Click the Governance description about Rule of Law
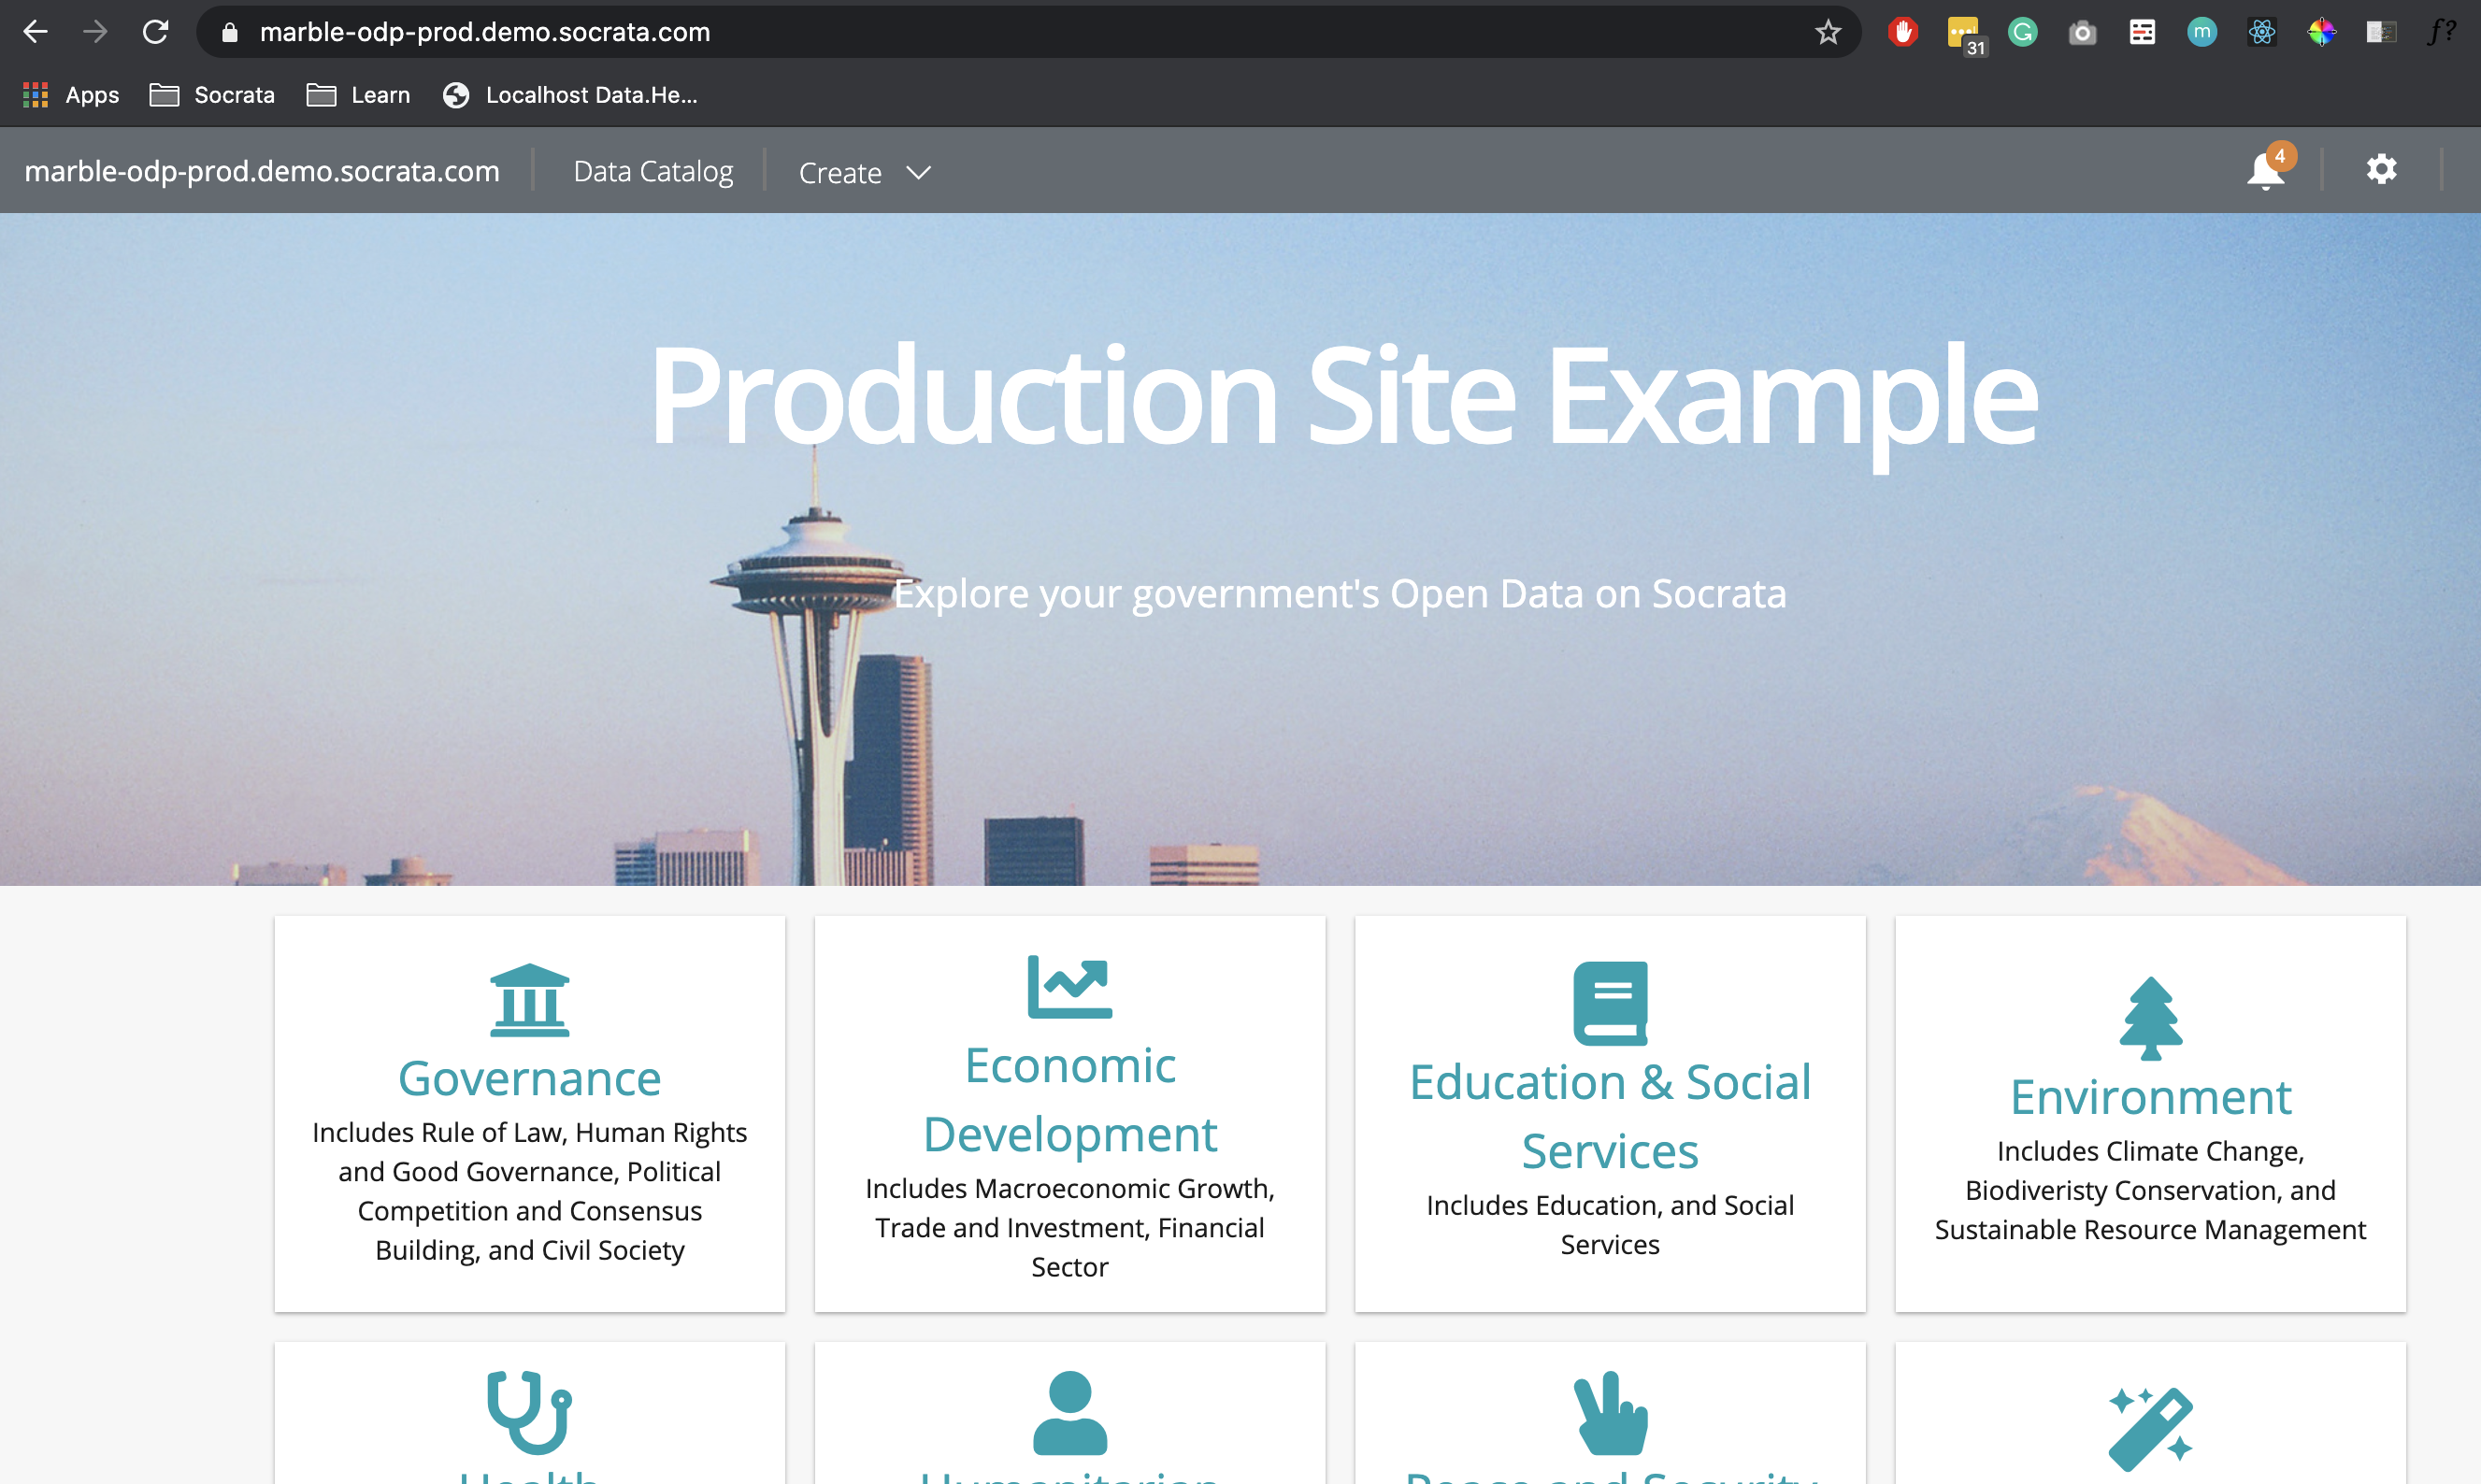 point(529,1191)
